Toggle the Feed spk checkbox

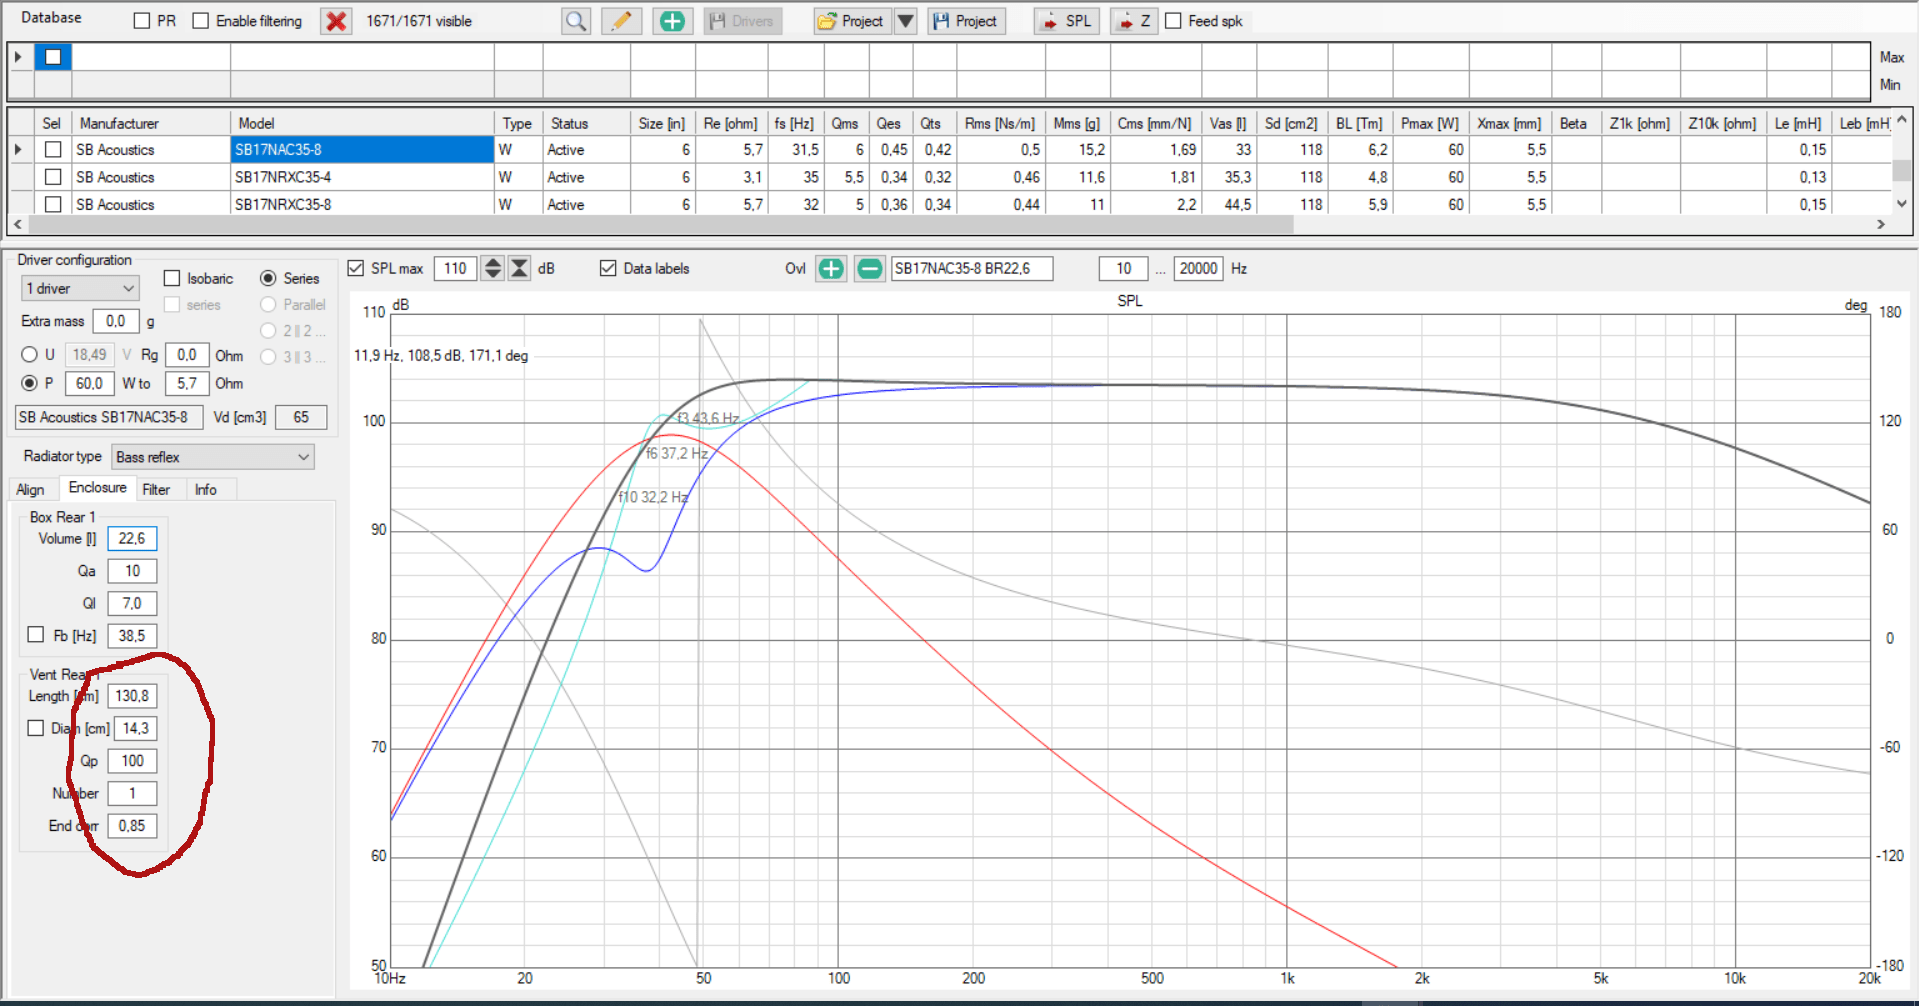pos(1173,21)
